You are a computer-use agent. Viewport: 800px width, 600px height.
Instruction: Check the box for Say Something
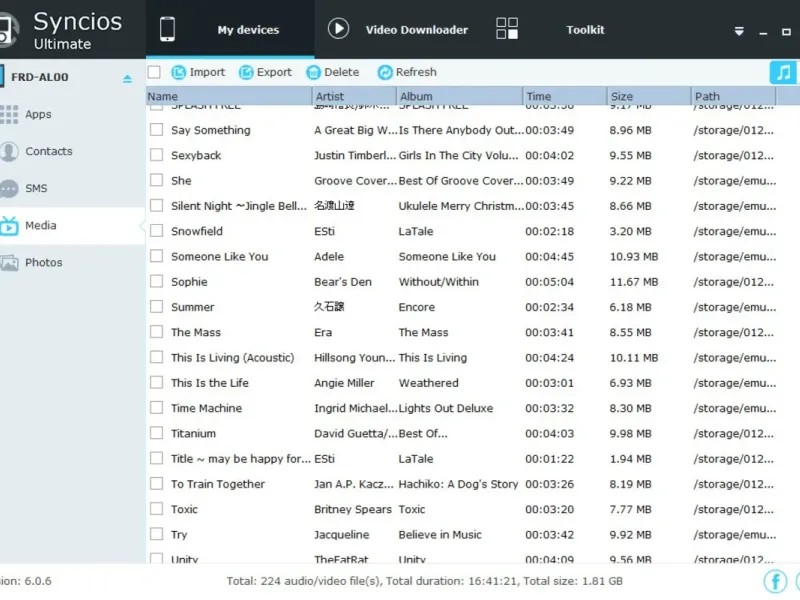tap(157, 130)
